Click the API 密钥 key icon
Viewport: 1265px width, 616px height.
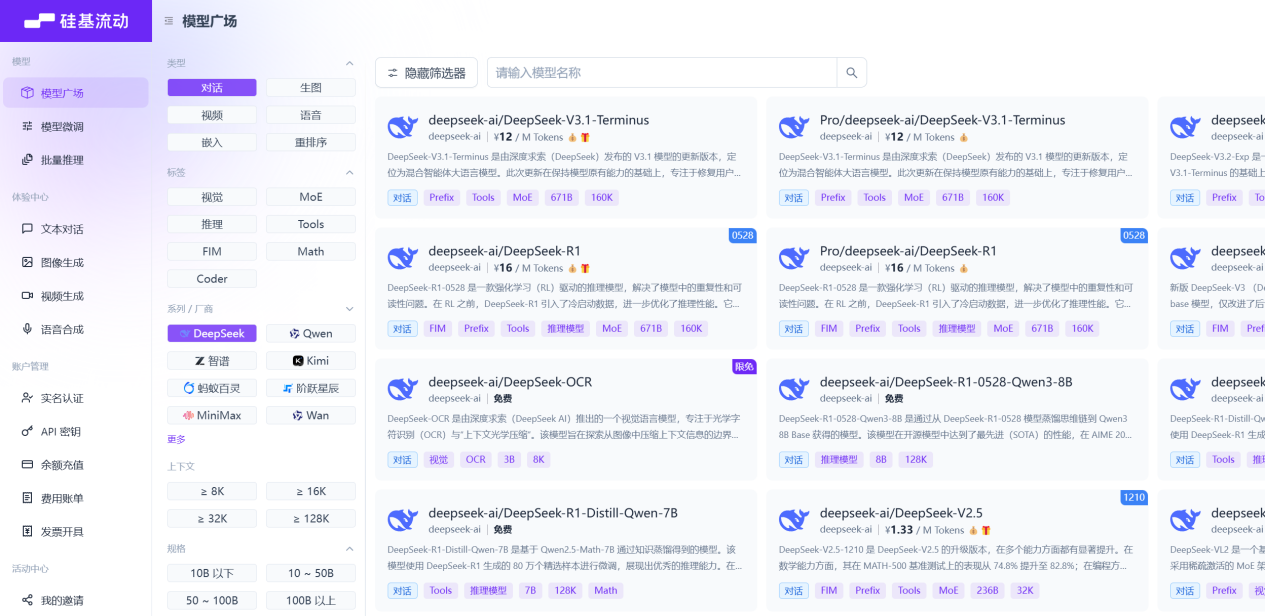[28, 431]
